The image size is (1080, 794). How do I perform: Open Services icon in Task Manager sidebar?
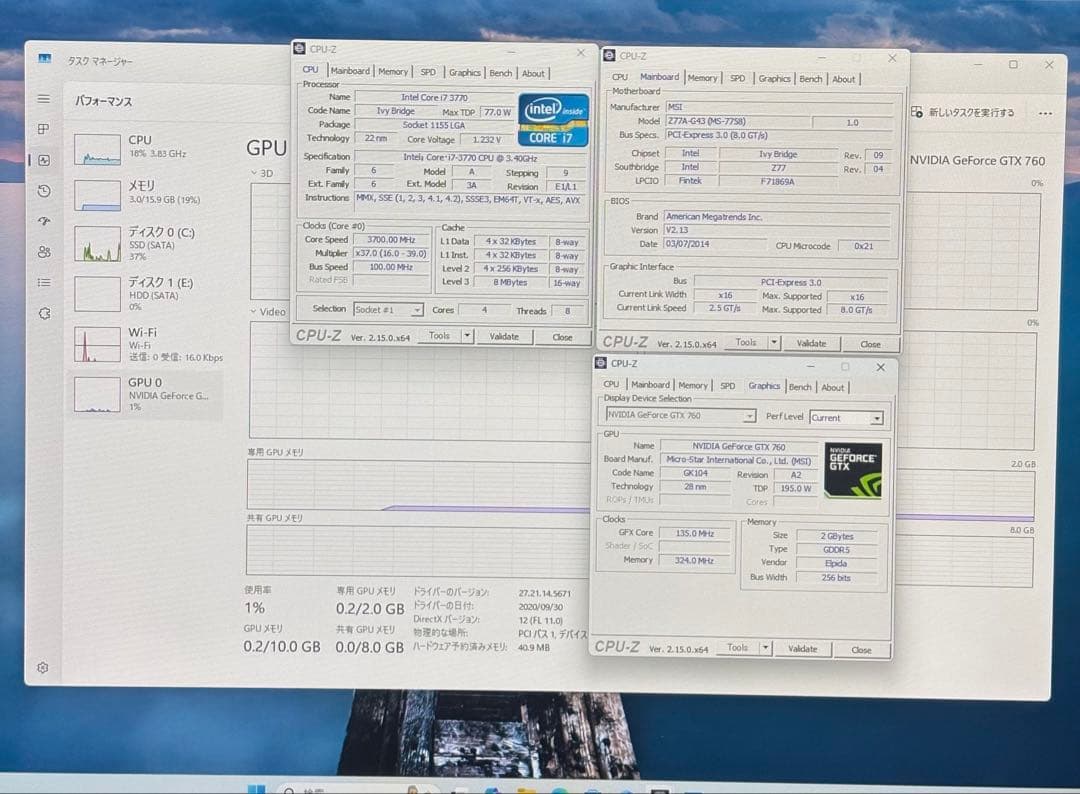(44, 313)
